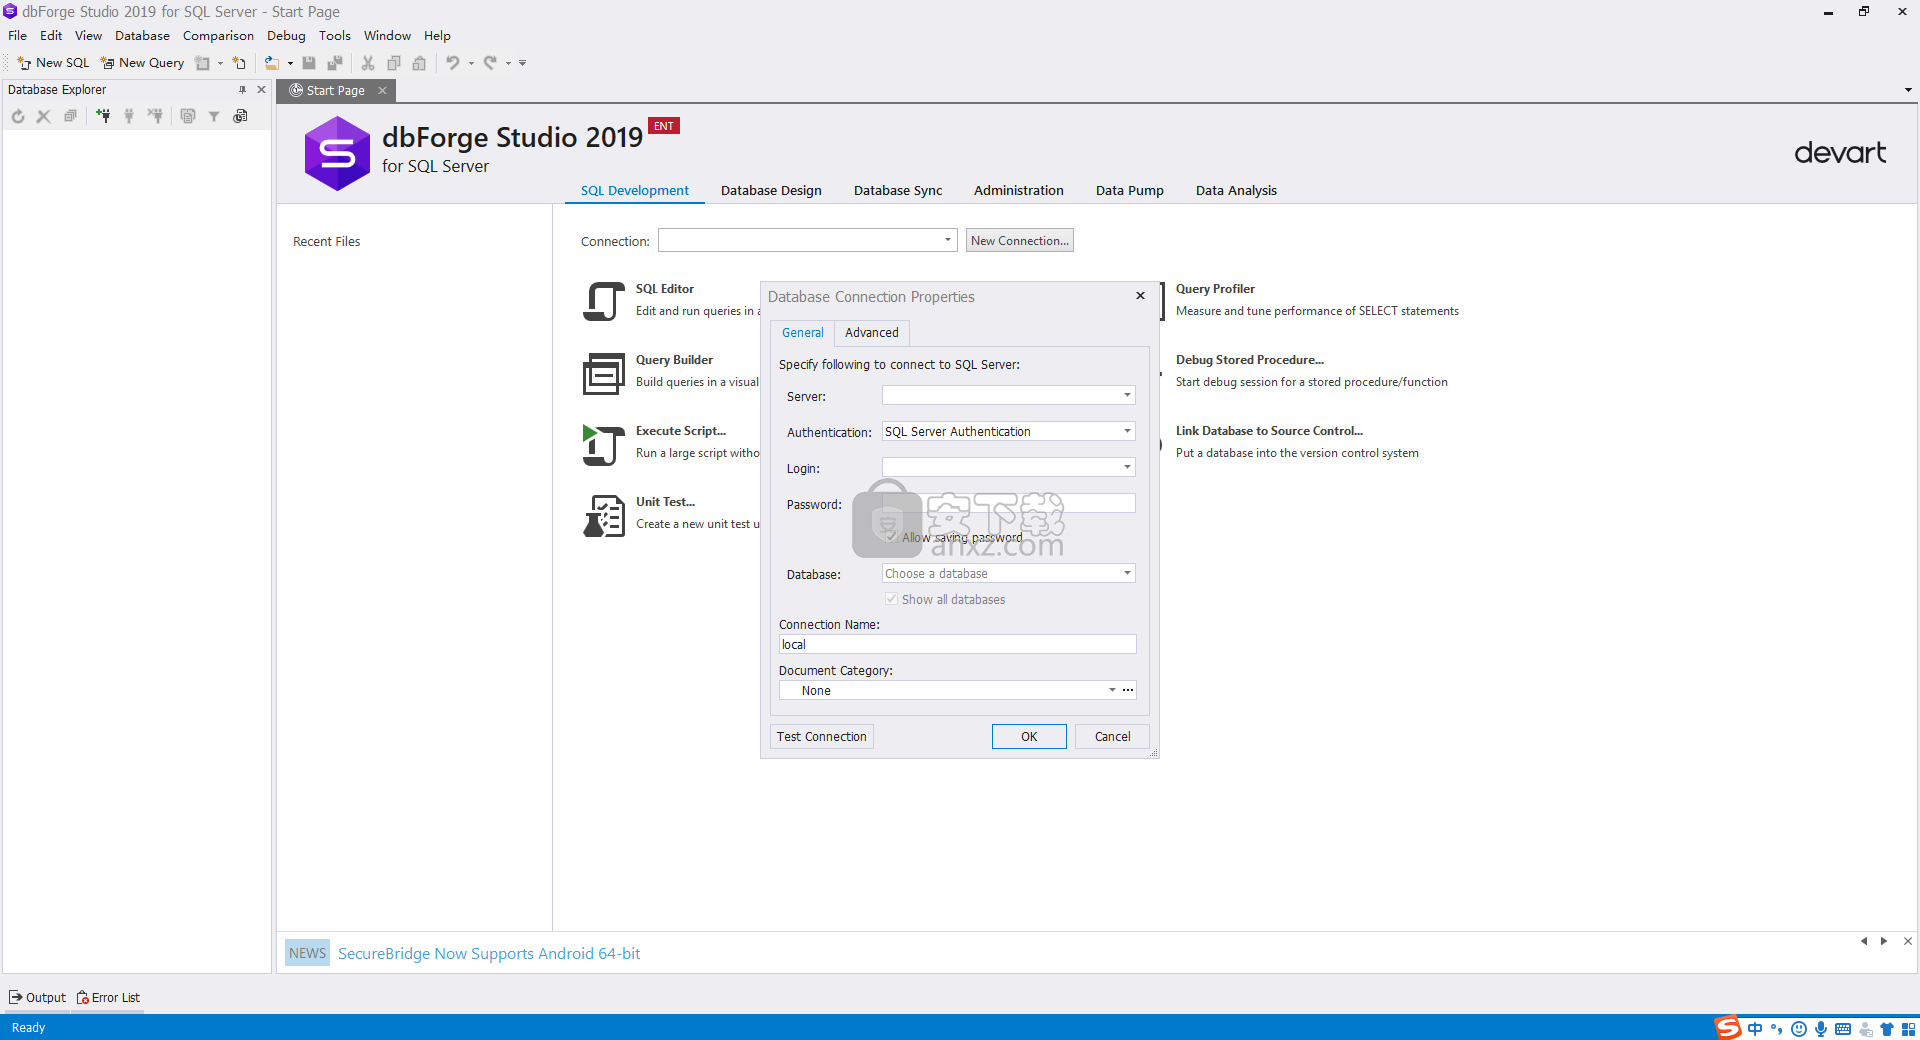This screenshot has width=1920, height=1040.
Task: Open the Query Builder icon
Action: [604, 374]
